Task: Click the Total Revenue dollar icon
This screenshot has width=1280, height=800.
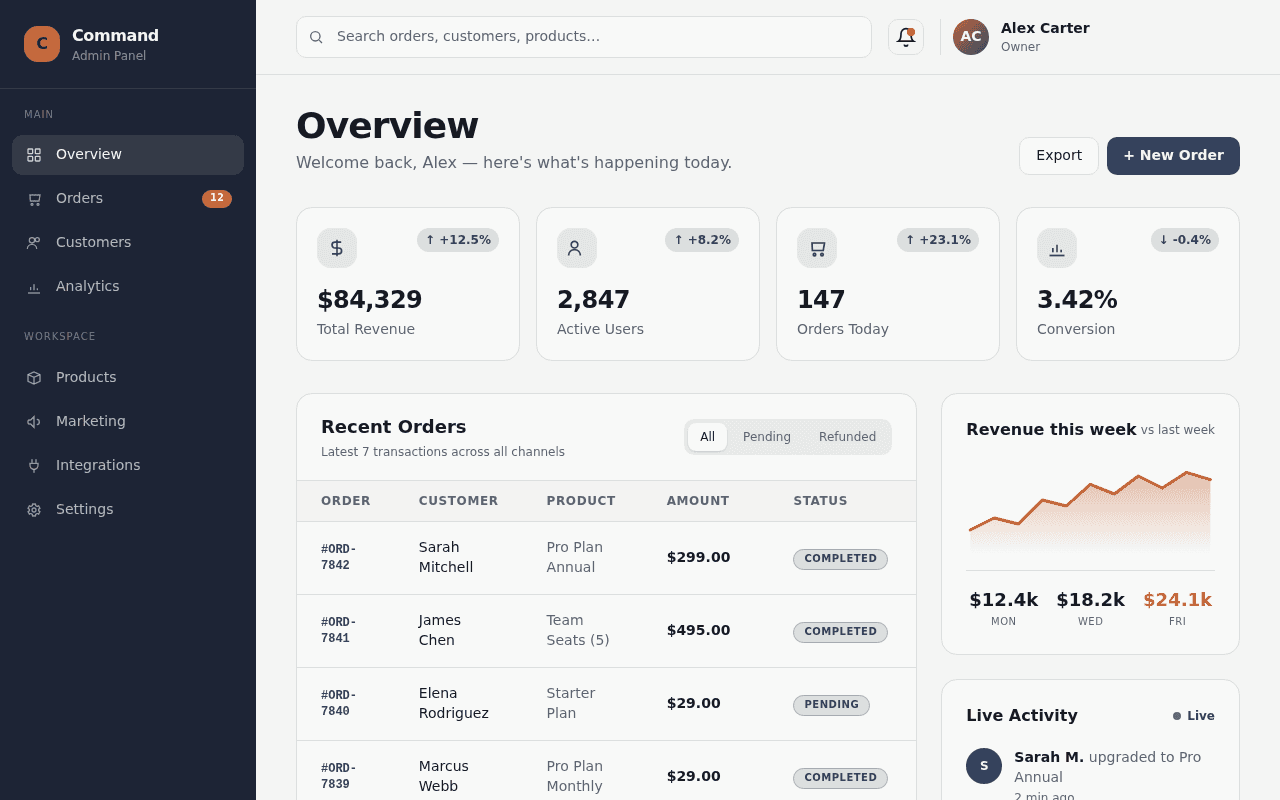Action: 337,248
